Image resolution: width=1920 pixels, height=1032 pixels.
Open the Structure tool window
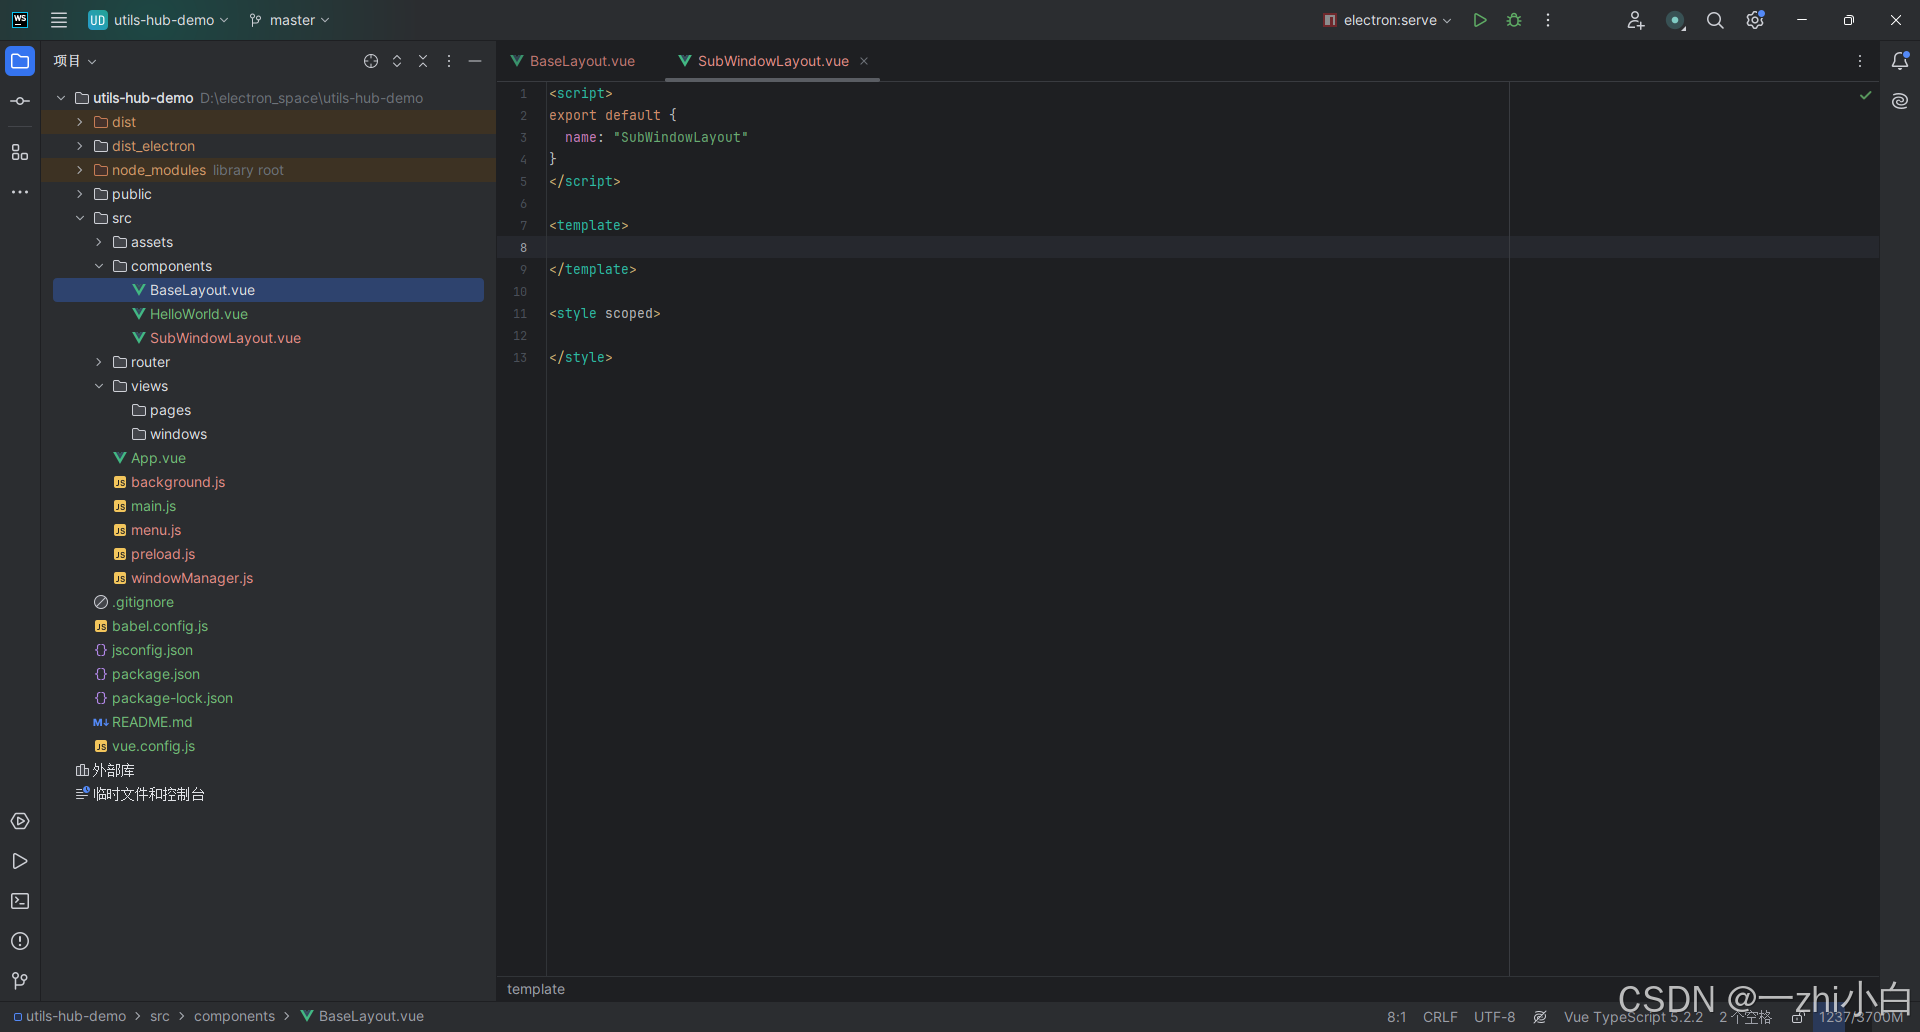point(20,152)
